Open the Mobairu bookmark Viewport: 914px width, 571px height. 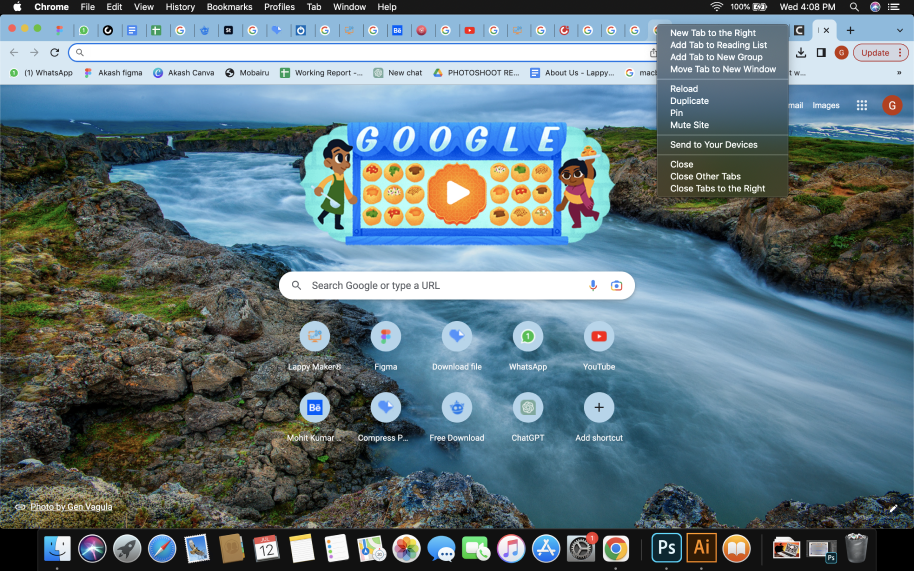(247, 73)
